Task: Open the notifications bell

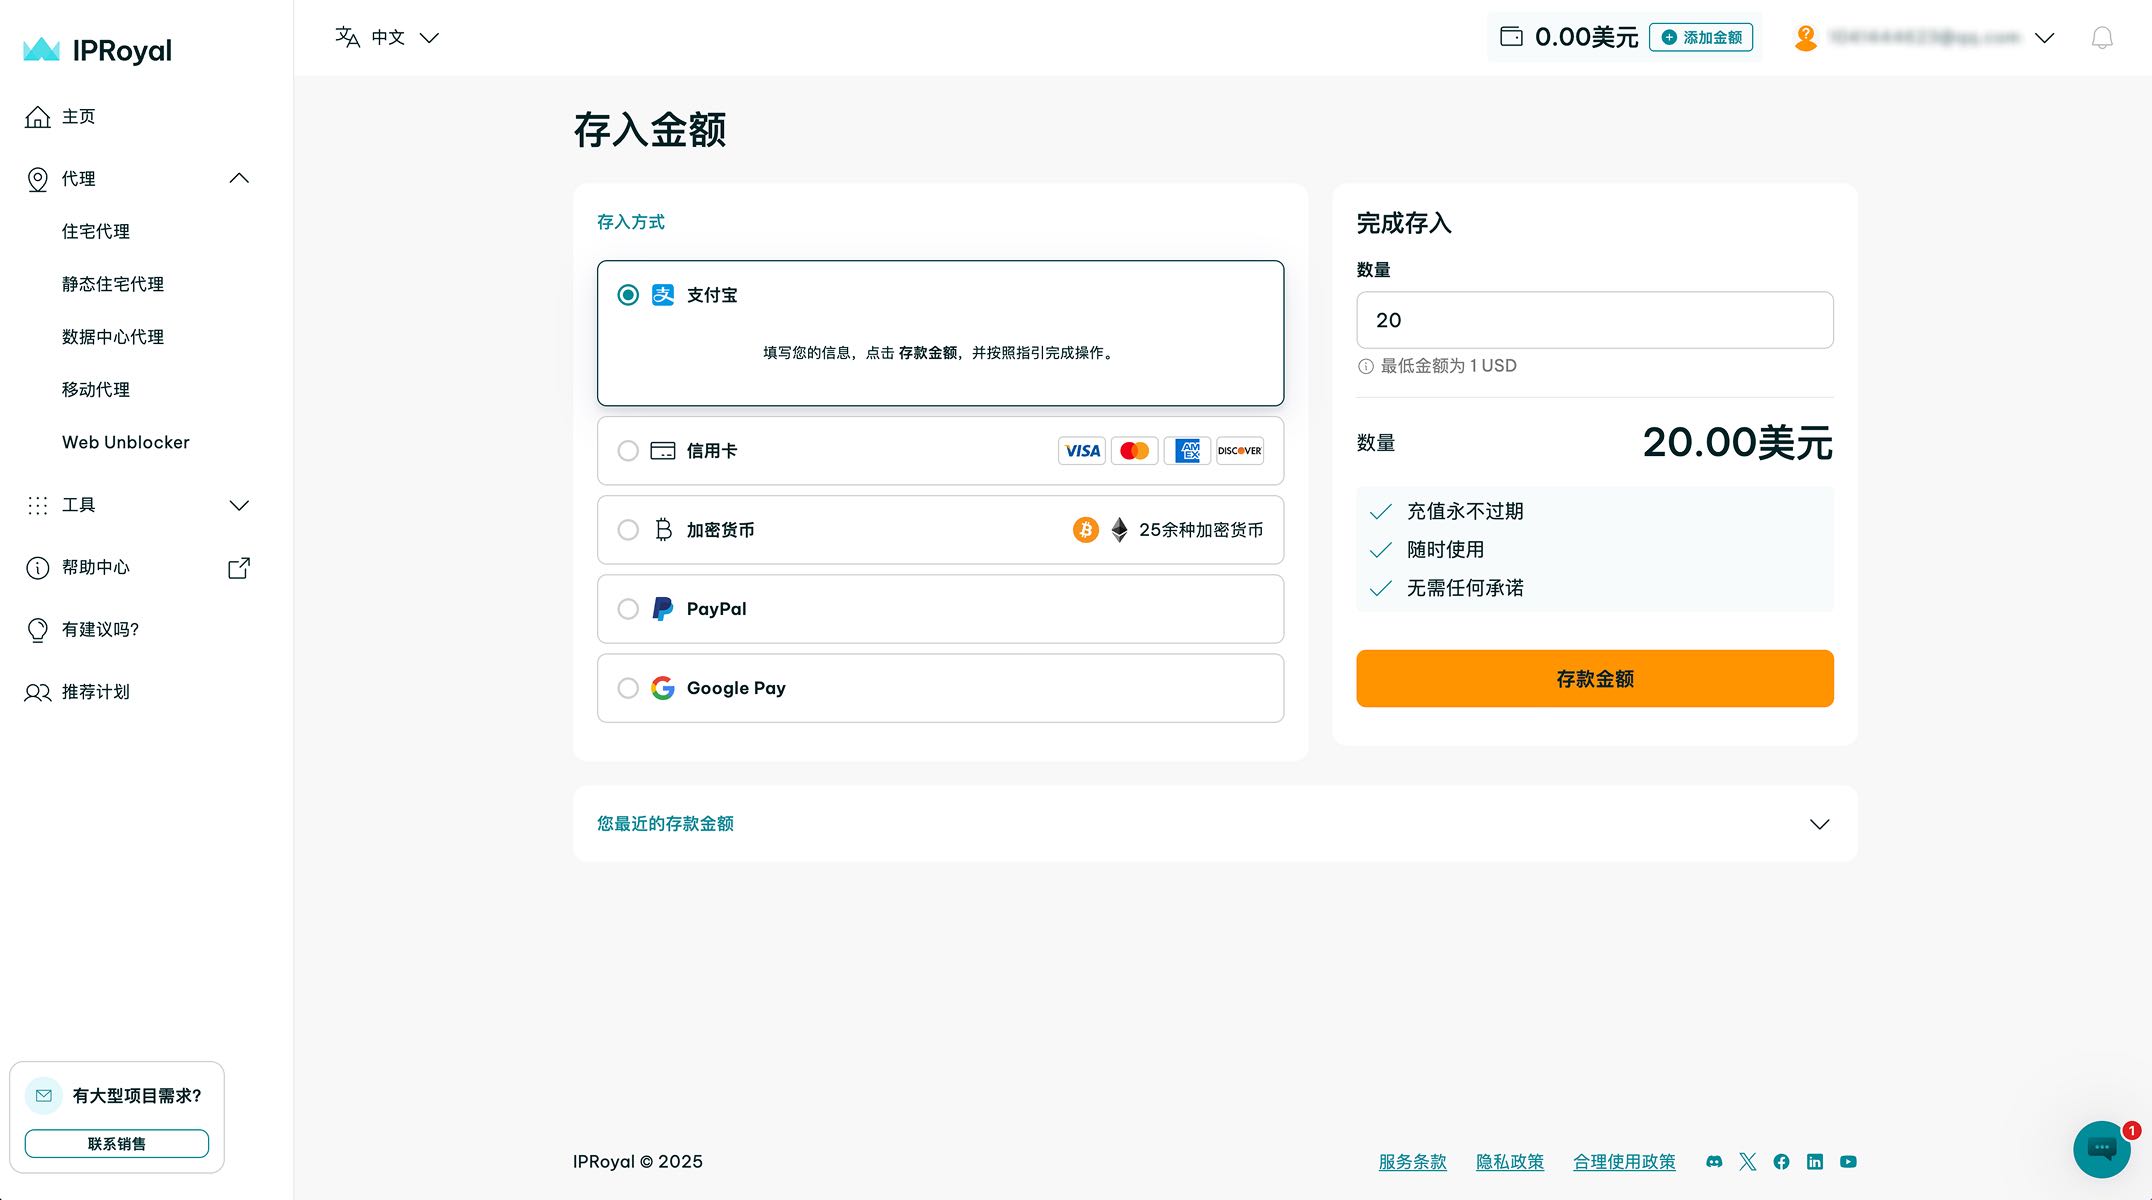Action: (x=2100, y=37)
